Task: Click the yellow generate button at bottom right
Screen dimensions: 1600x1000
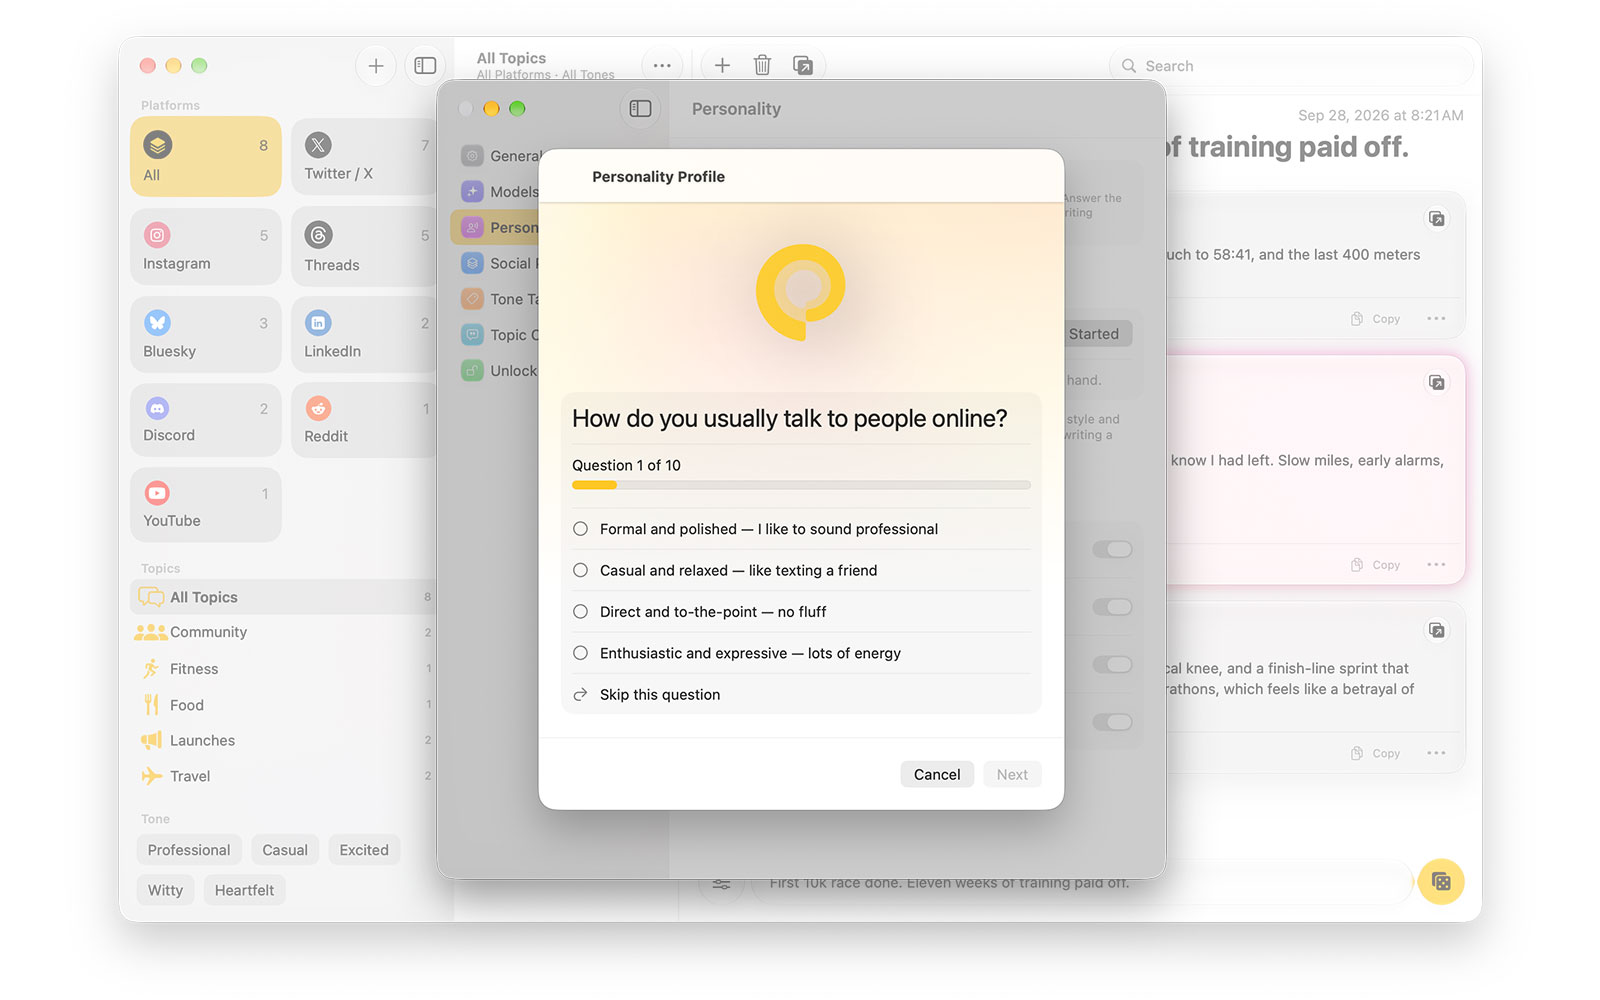Action: coord(1441,881)
